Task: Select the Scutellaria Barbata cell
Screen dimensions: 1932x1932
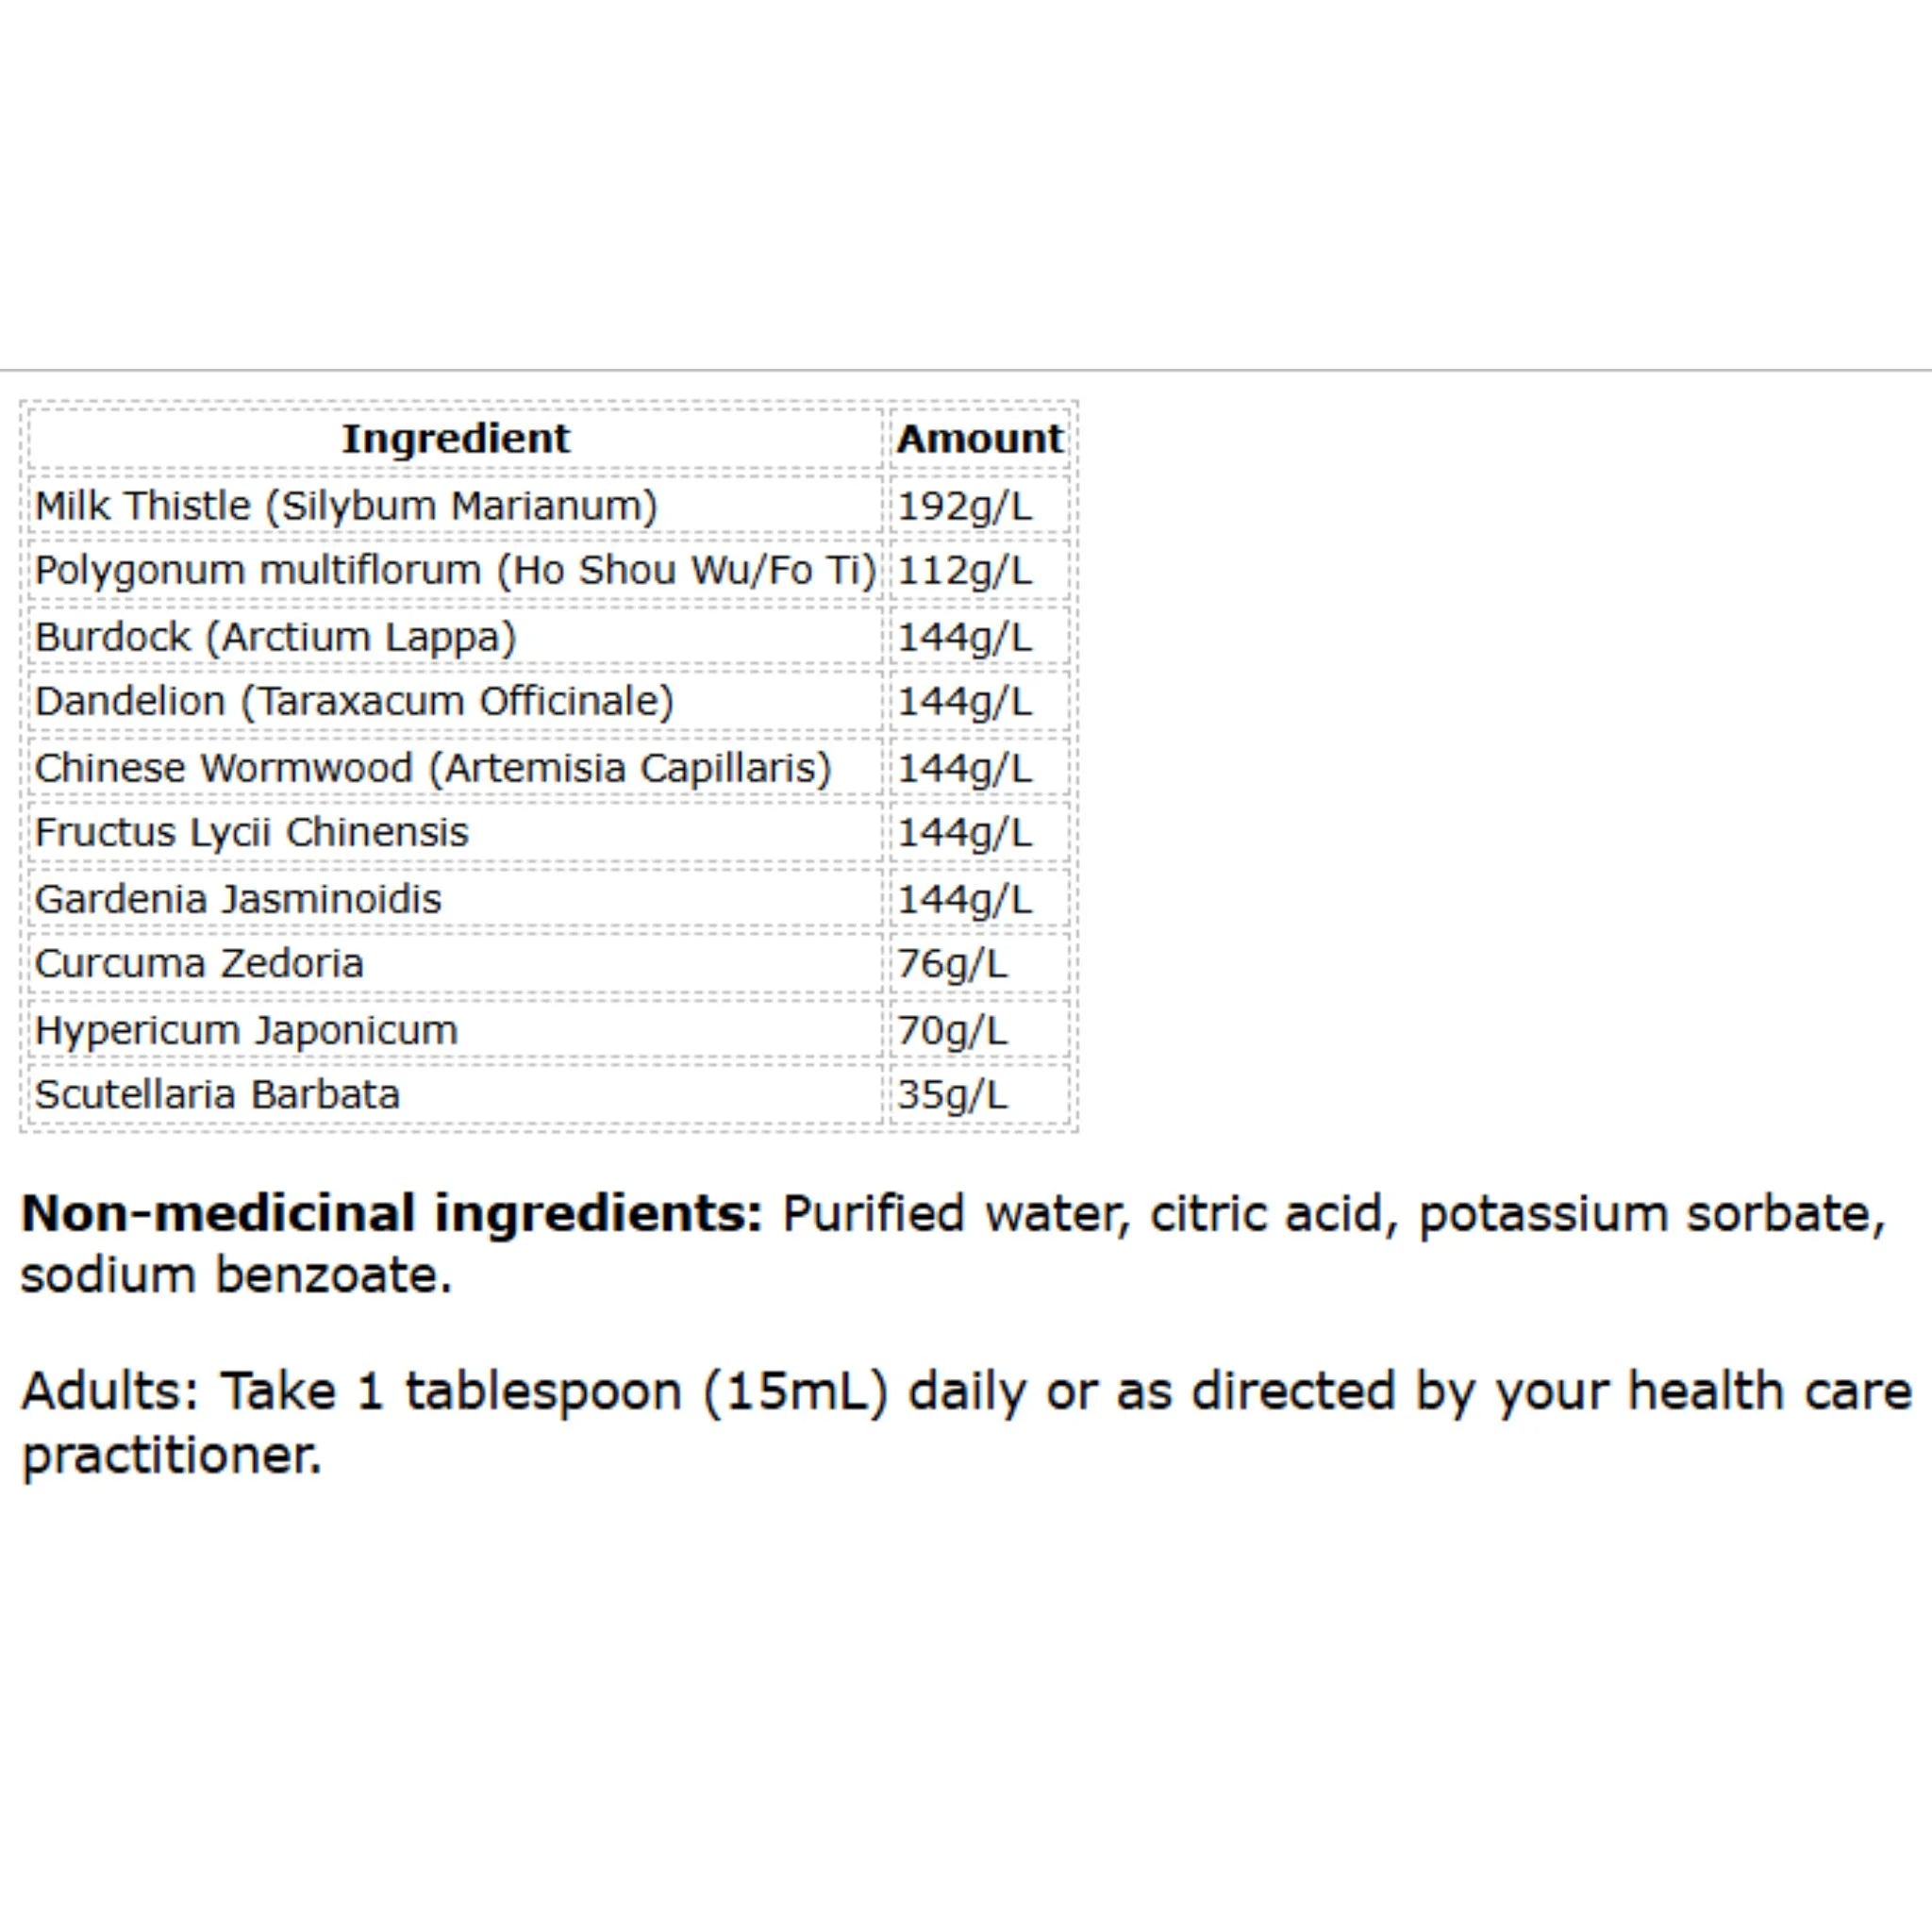Action: click(x=455, y=1094)
